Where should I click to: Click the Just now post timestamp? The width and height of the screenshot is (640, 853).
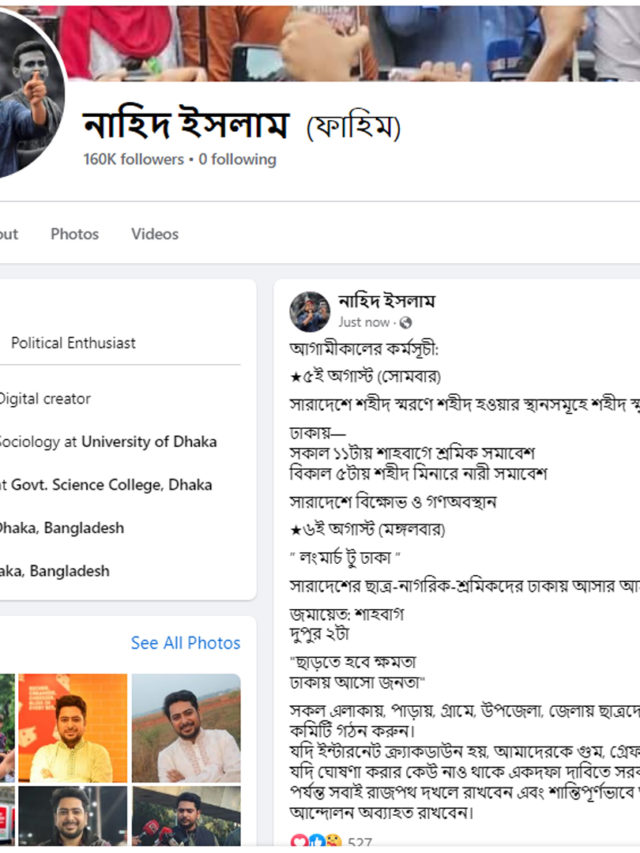click(x=364, y=323)
